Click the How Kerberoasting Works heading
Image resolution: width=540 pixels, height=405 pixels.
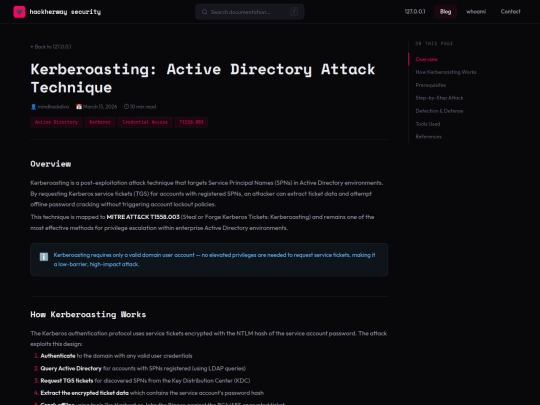pos(88,314)
